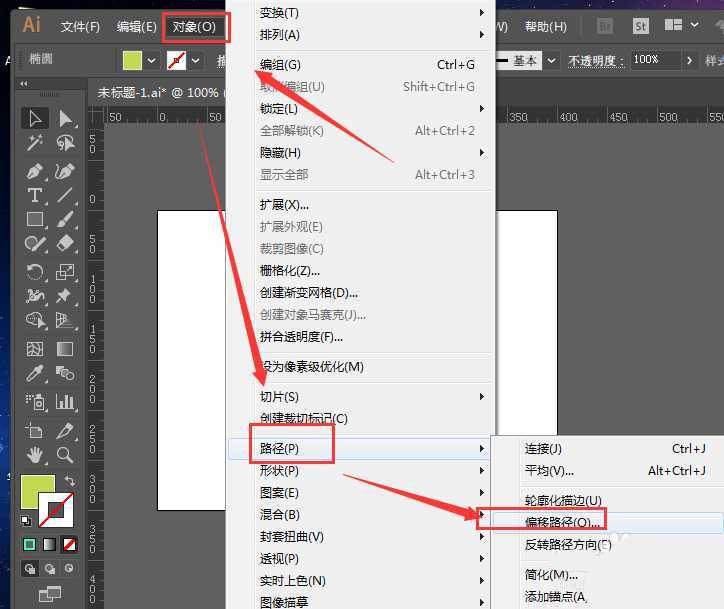Select the Selection arrow tool
This screenshot has height=609, width=724.
(35, 119)
